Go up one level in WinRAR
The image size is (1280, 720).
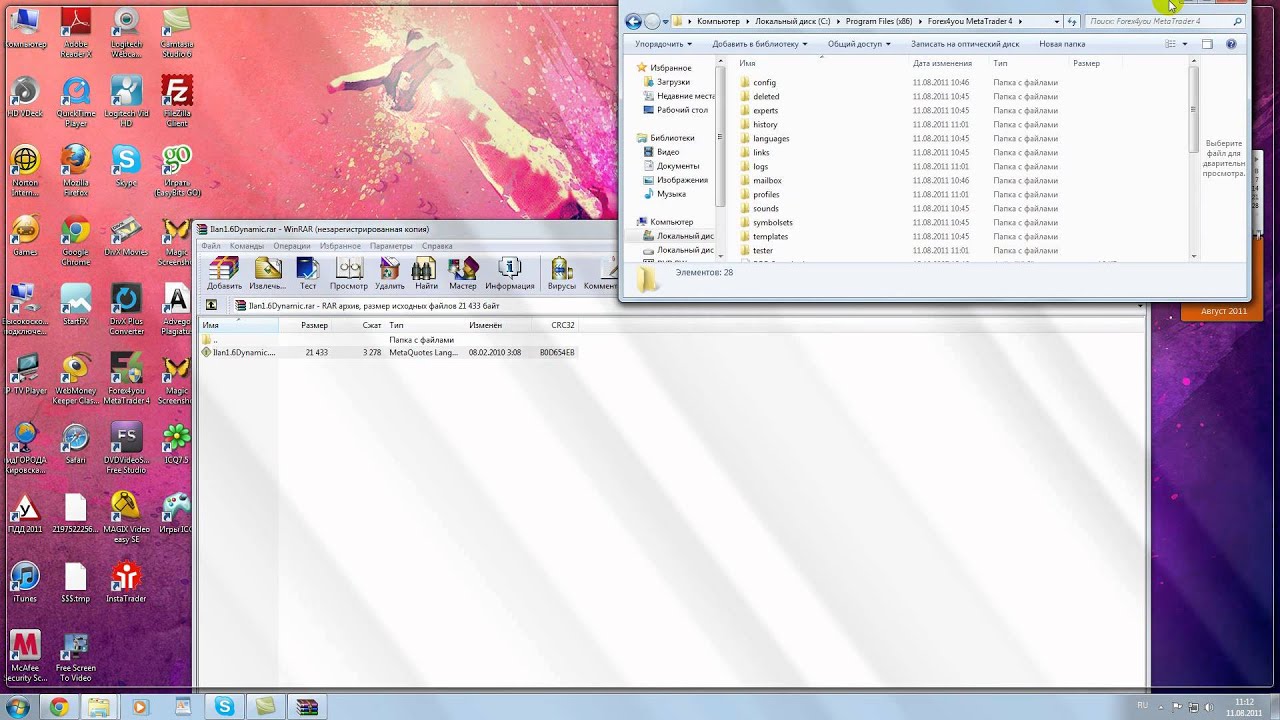click(x=211, y=306)
